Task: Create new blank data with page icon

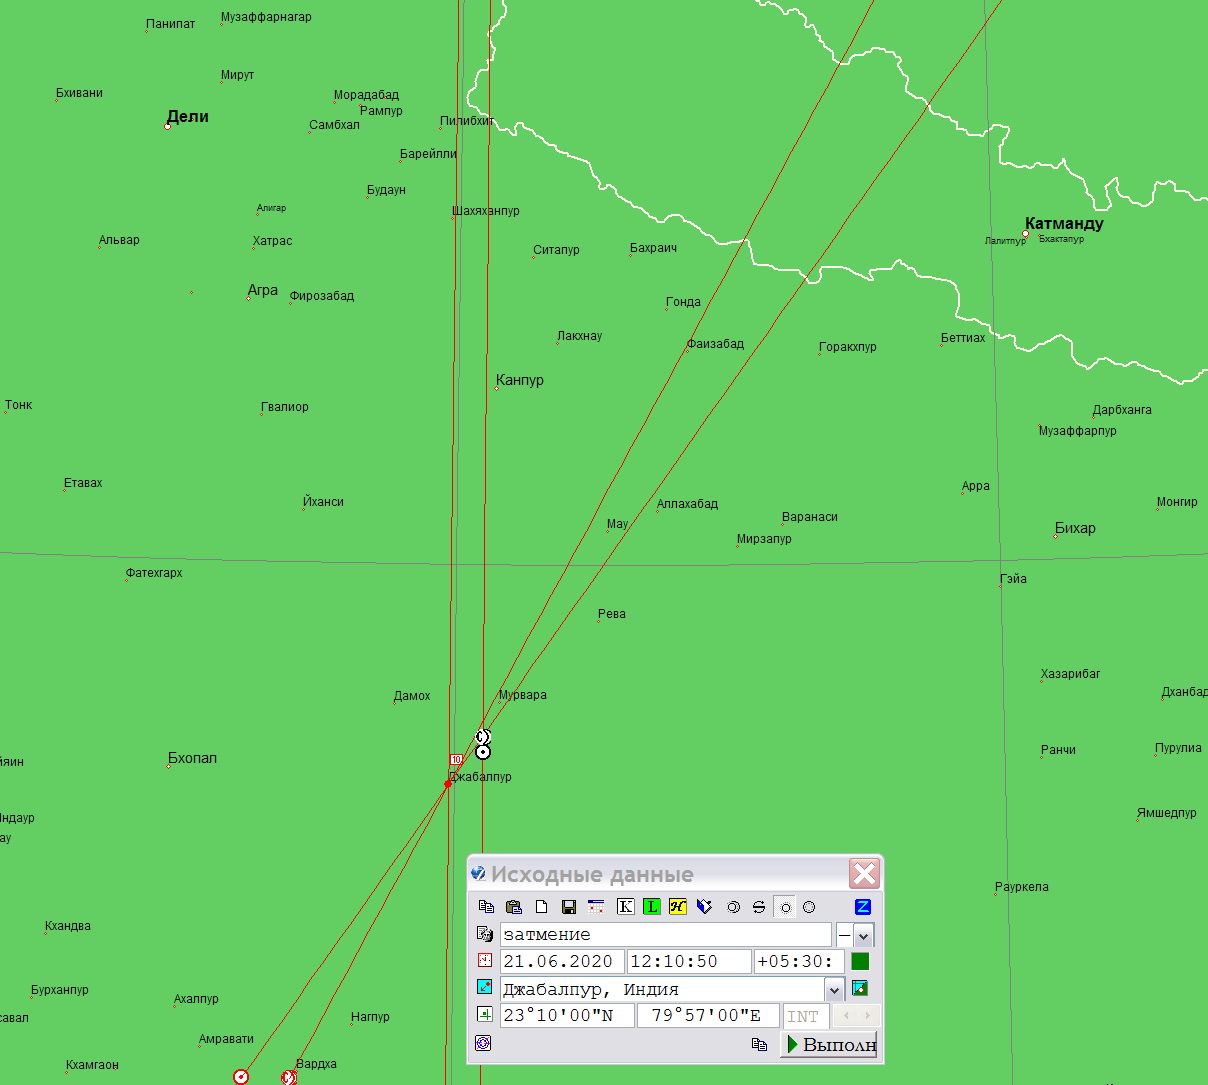Action: click(x=541, y=907)
